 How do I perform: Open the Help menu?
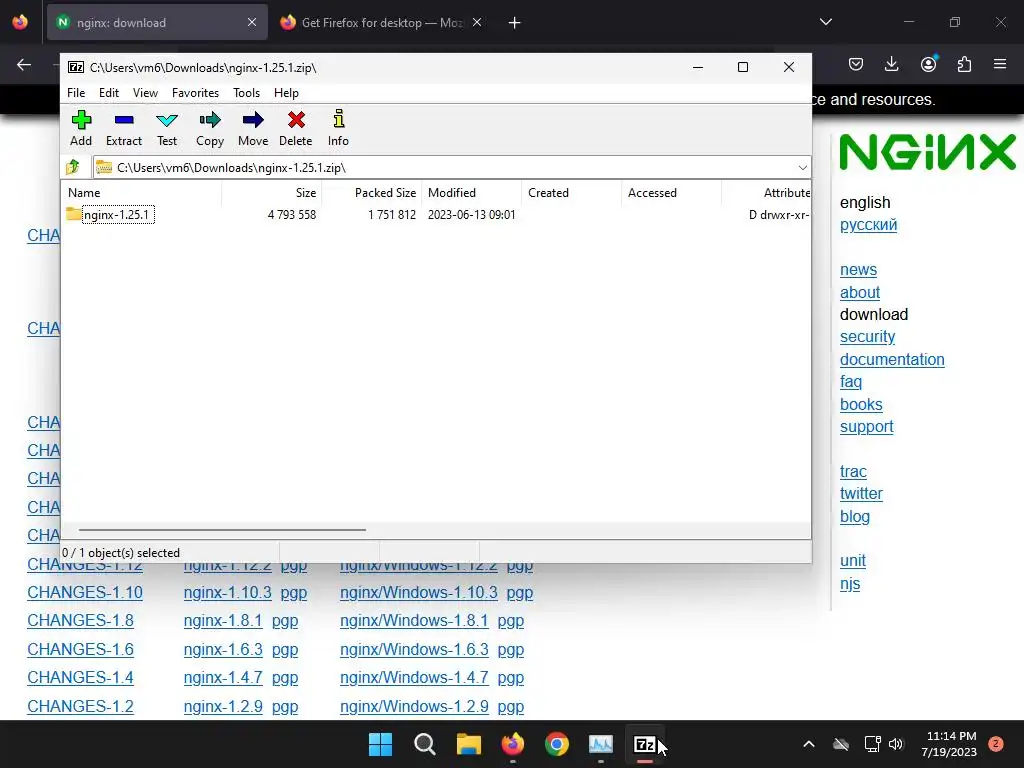click(x=286, y=93)
